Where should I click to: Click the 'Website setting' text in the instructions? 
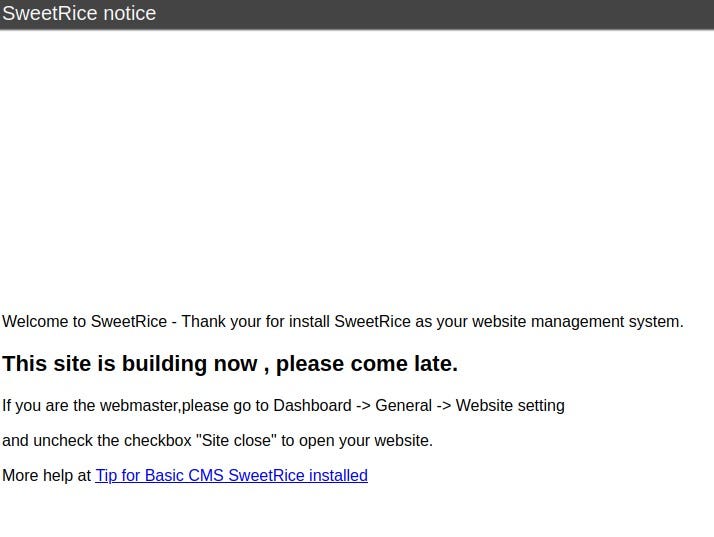point(510,406)
